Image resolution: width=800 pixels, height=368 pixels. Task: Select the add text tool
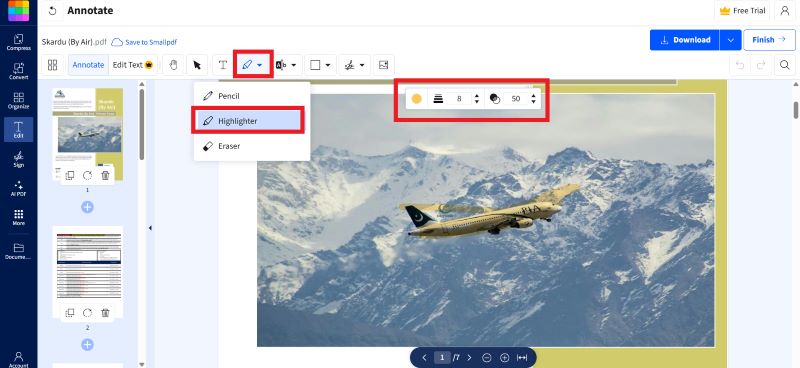coord(223,65)
